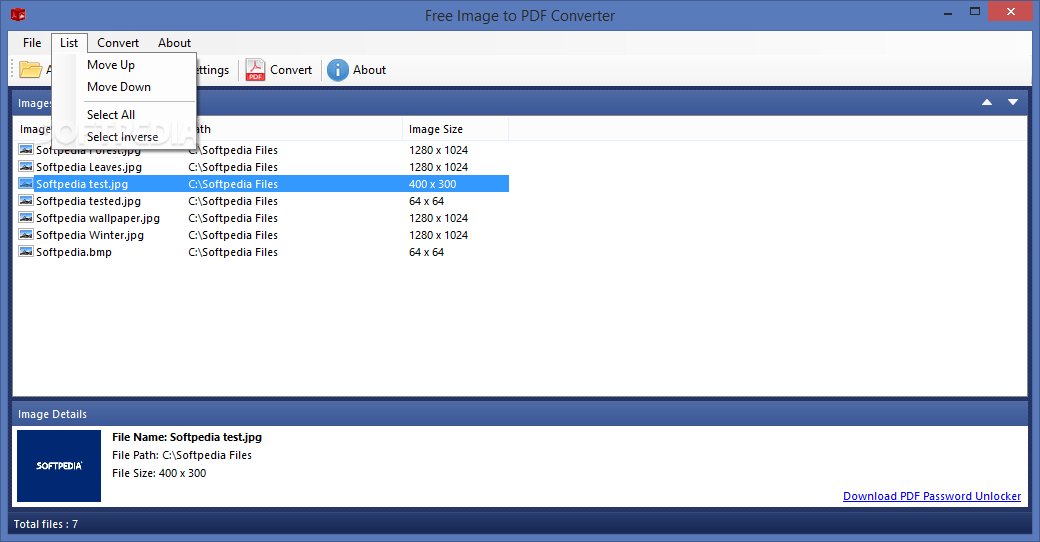Click the folder icon in toolbar
Screen dimensions: 1040x542
click(x=31, y=69)
